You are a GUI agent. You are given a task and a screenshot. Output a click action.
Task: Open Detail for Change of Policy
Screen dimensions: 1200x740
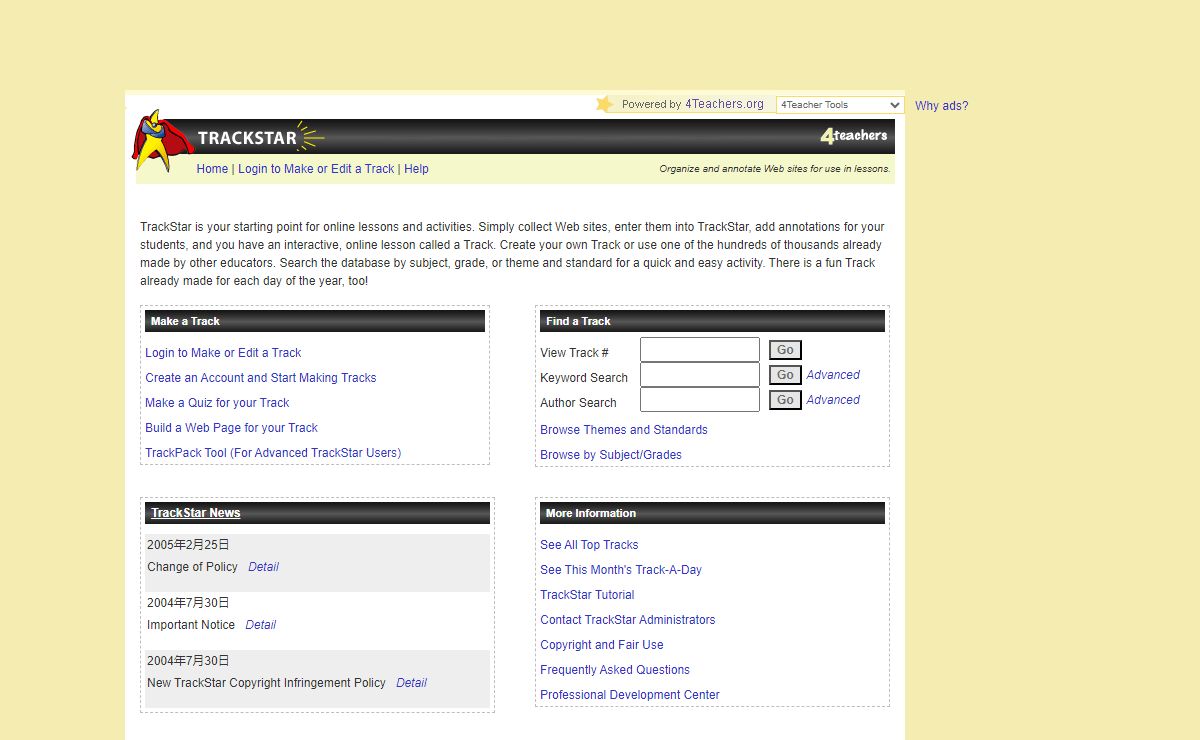tap(263, 567)
